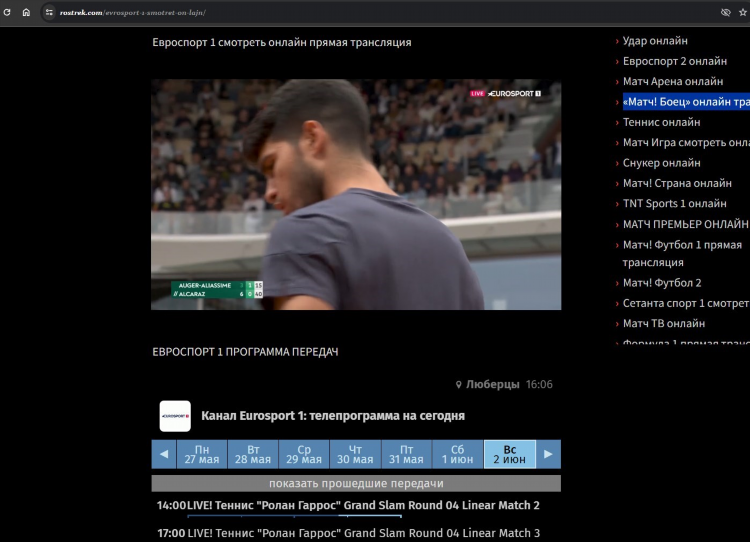Open Снукер онлайн sidebar link
Screen dimensions: 750x542
tap(661, 163)
